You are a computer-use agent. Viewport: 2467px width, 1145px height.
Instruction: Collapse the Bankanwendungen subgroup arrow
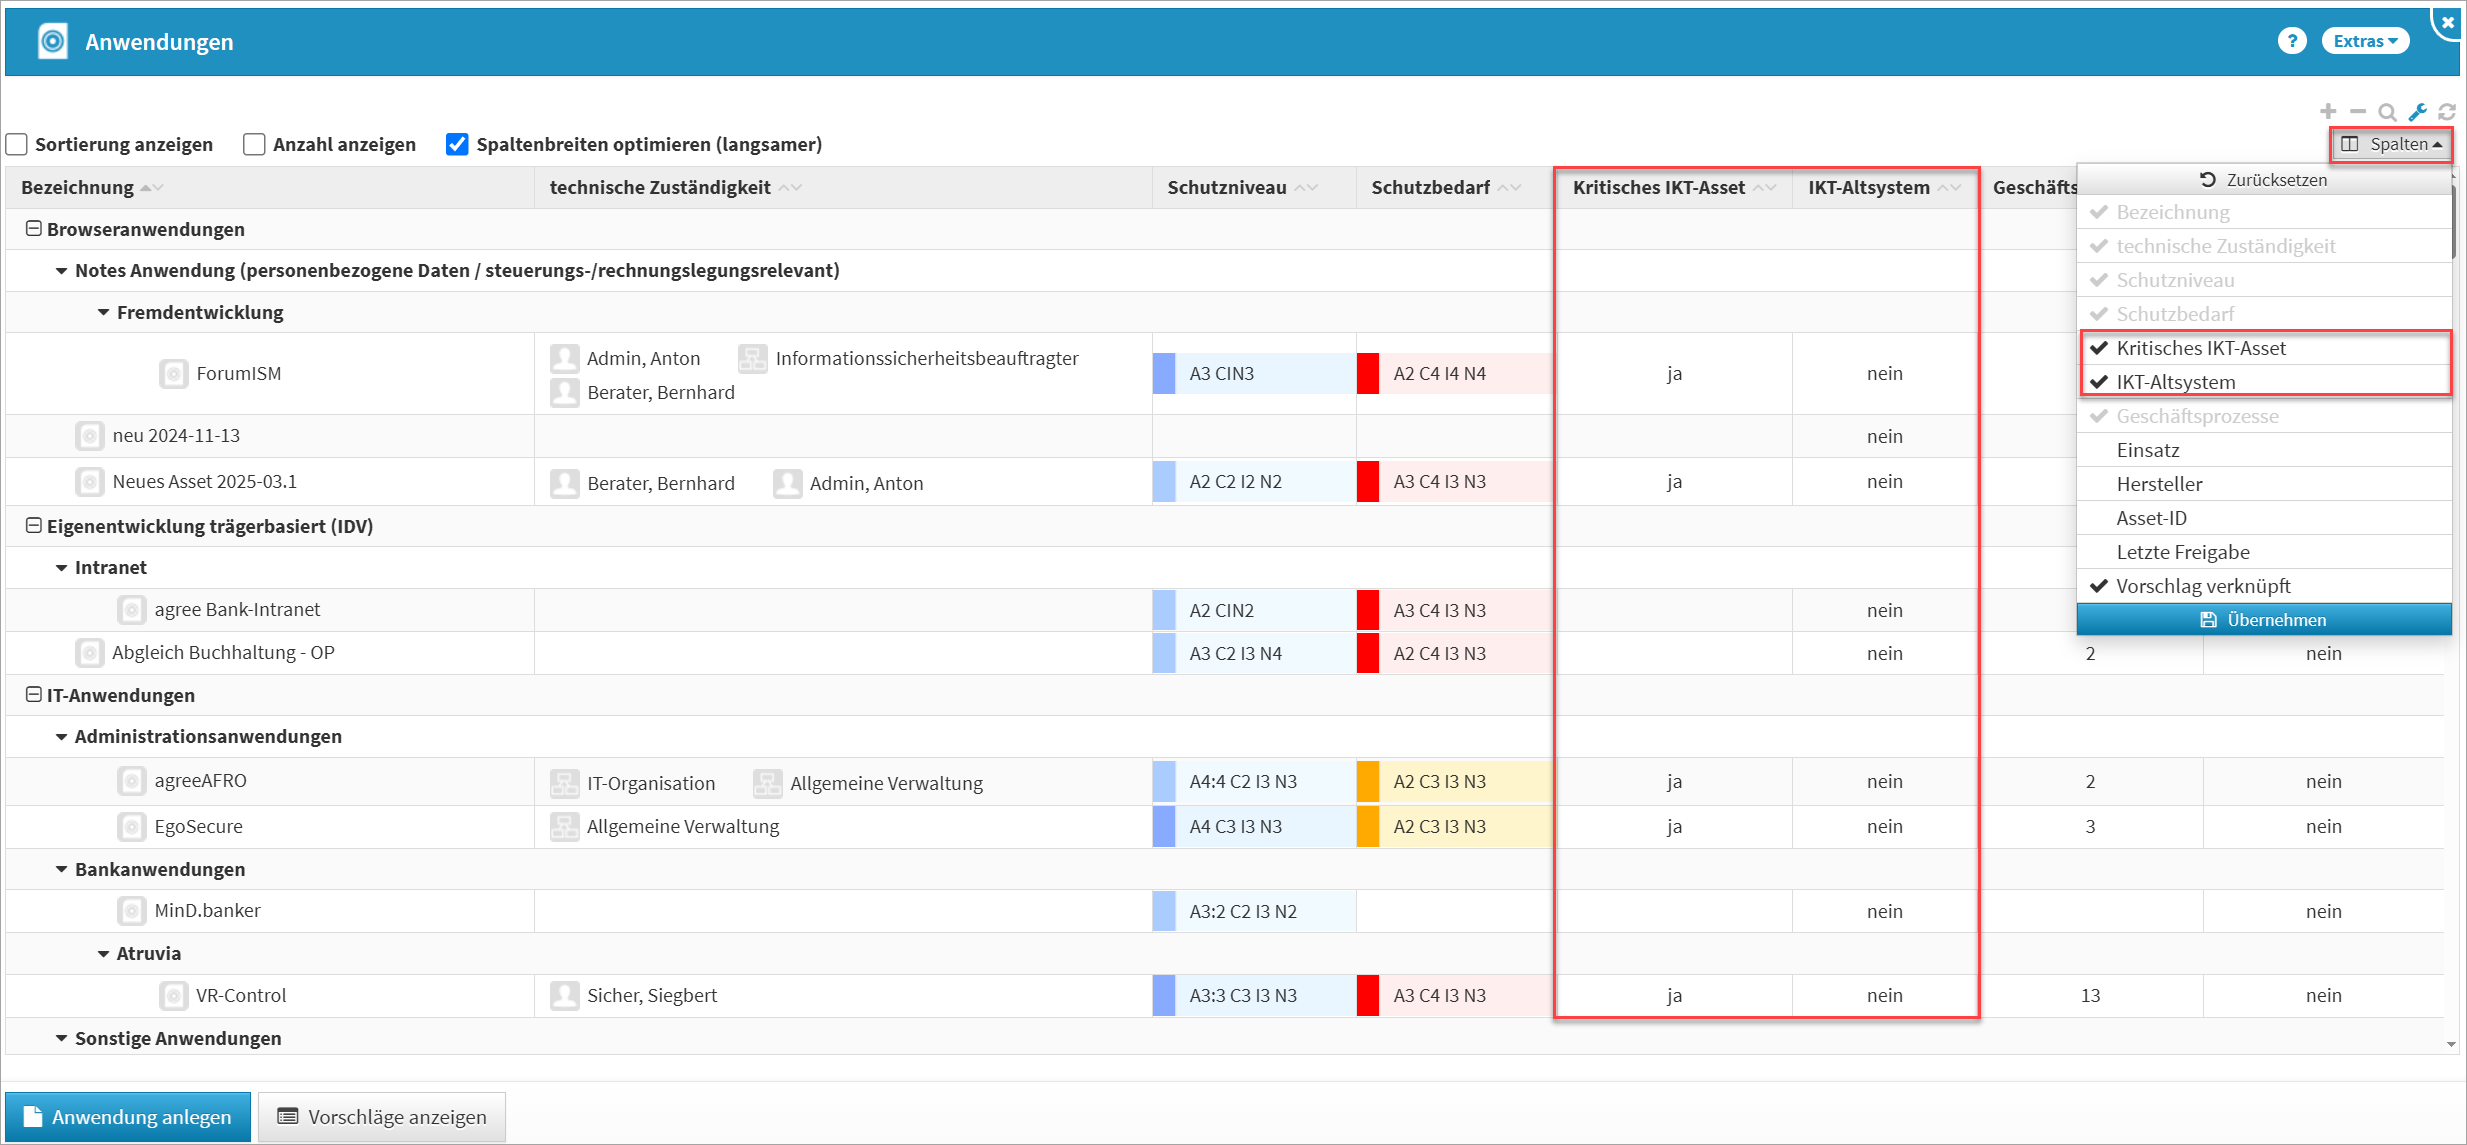[x=61, y=870]
